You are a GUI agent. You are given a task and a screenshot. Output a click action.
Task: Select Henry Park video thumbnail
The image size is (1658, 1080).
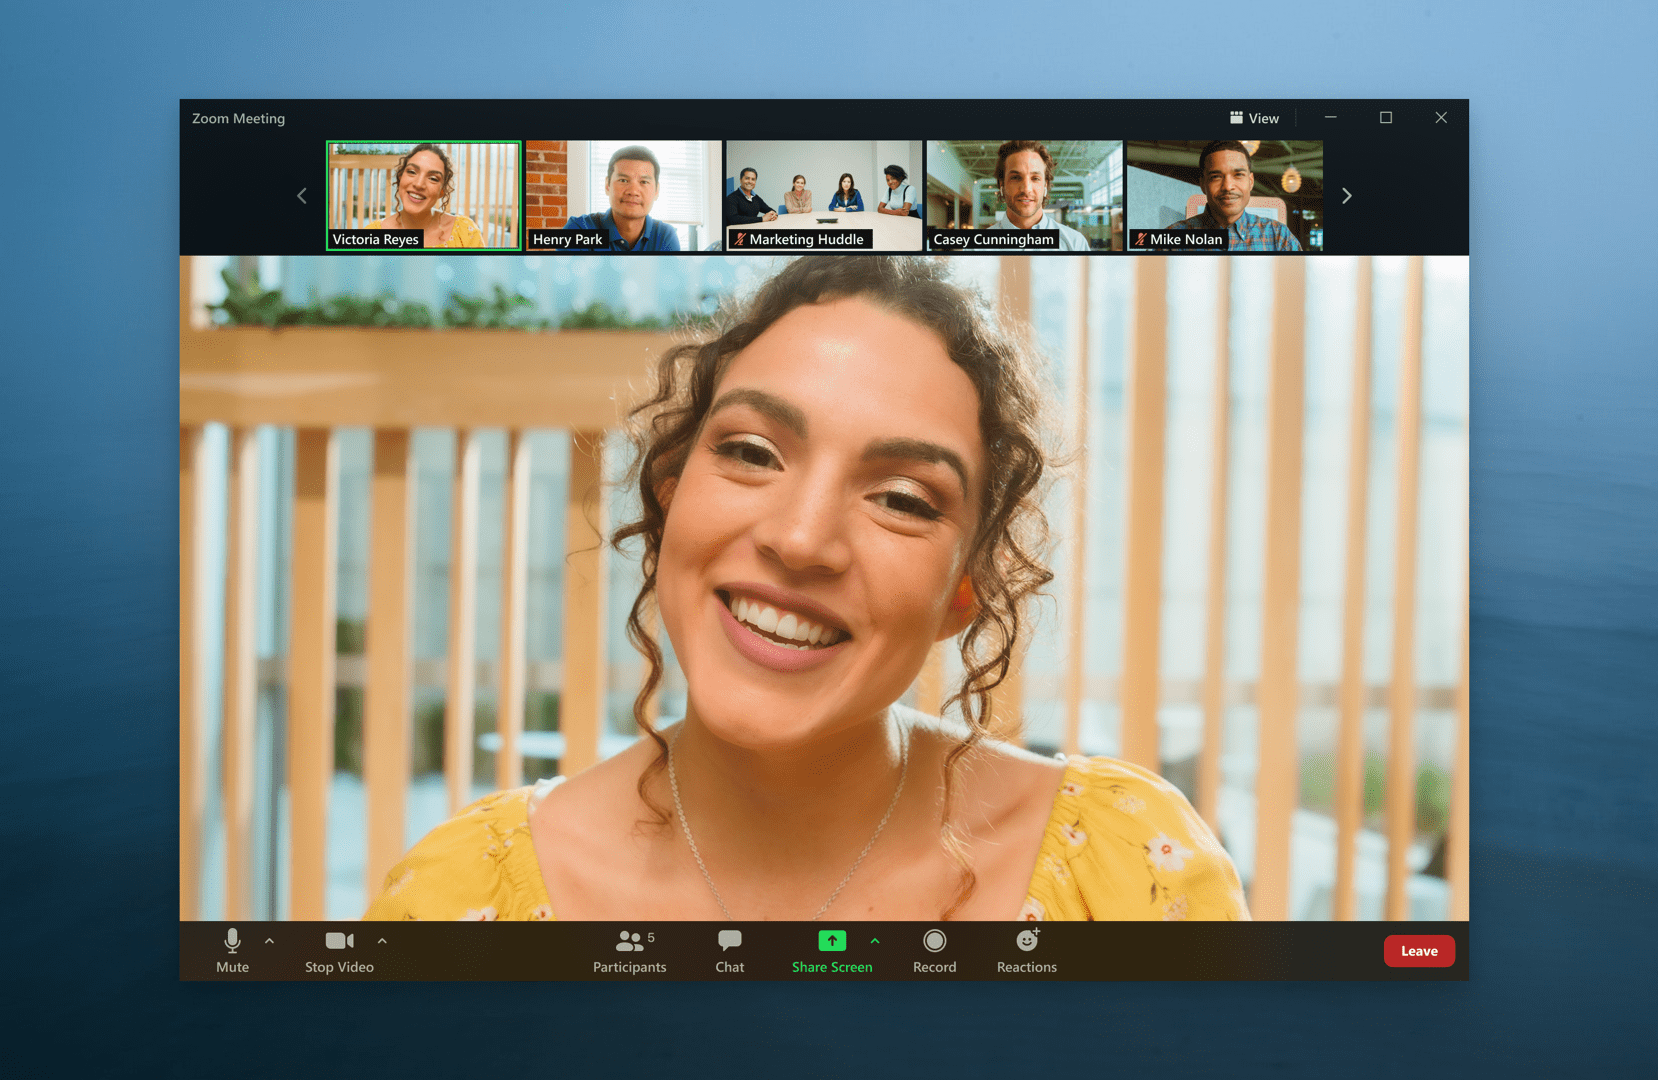(623, 195)
